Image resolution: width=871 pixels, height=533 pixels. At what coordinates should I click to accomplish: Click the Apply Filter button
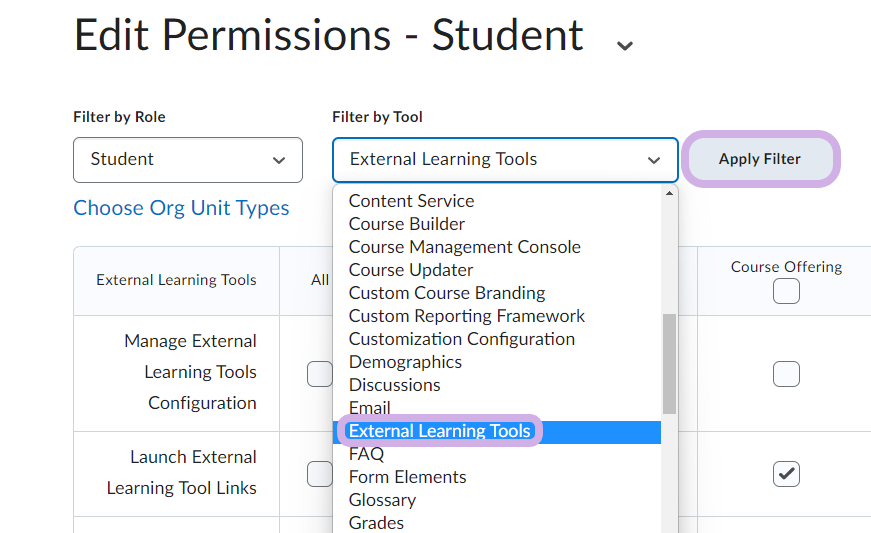(x=759, y=159)
